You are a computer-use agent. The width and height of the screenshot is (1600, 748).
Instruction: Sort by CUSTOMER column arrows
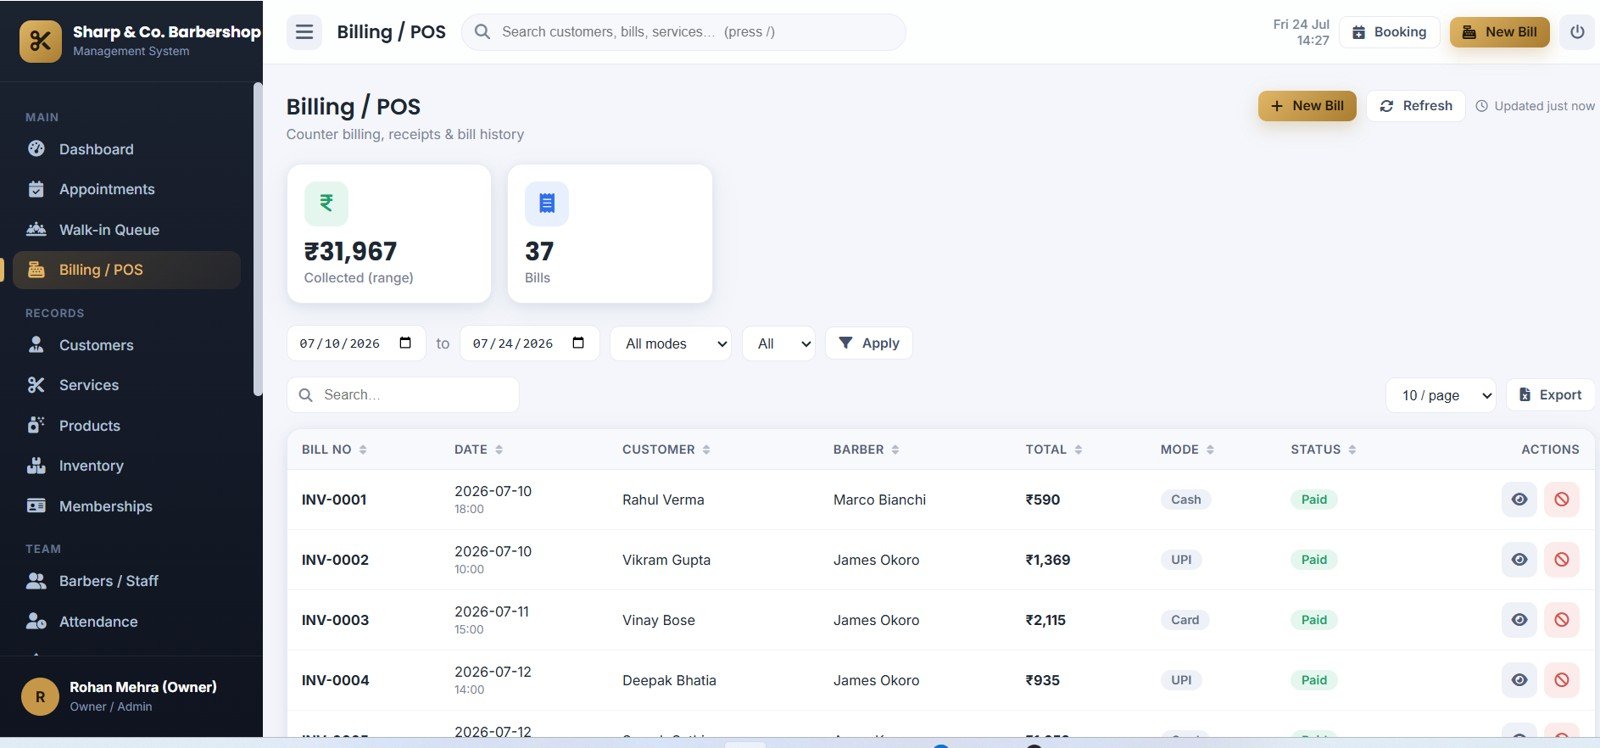point(706,450)
